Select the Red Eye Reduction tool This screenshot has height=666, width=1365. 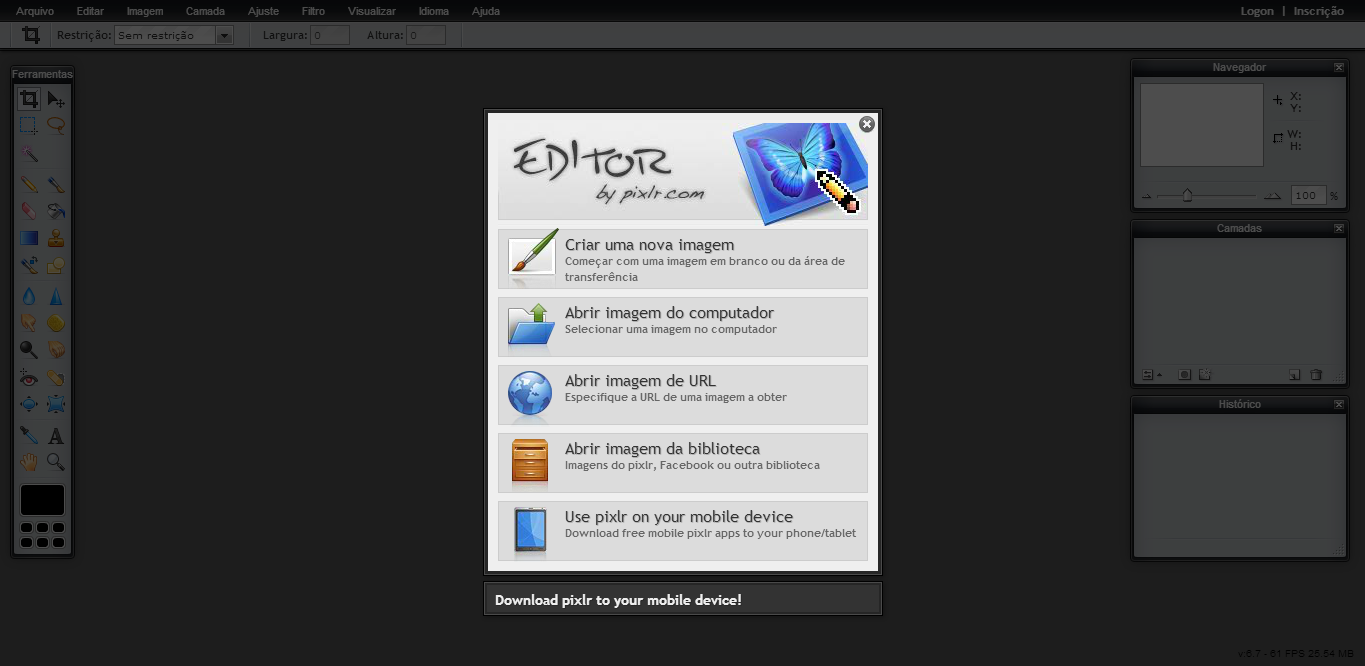(29, 378)
